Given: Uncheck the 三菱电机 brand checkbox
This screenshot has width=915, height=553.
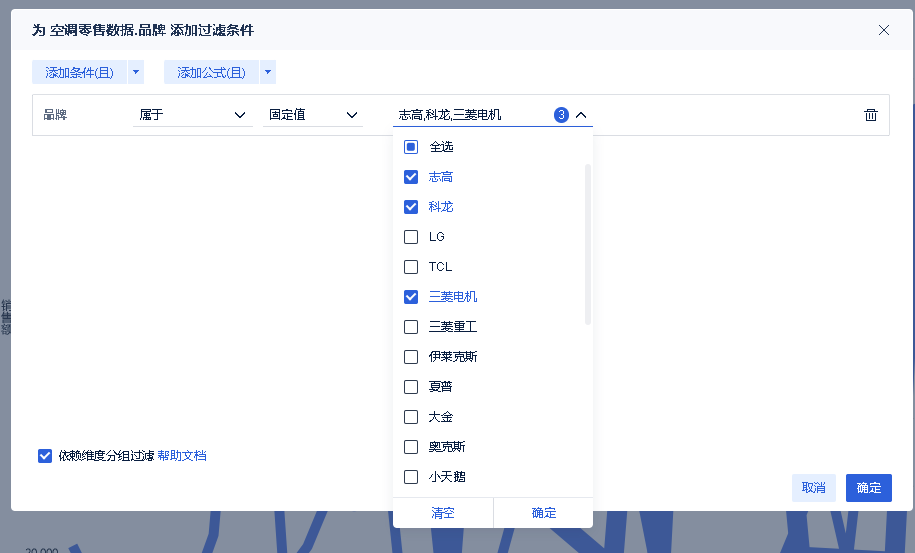Looking at the screenshot, I should point(411,297).
